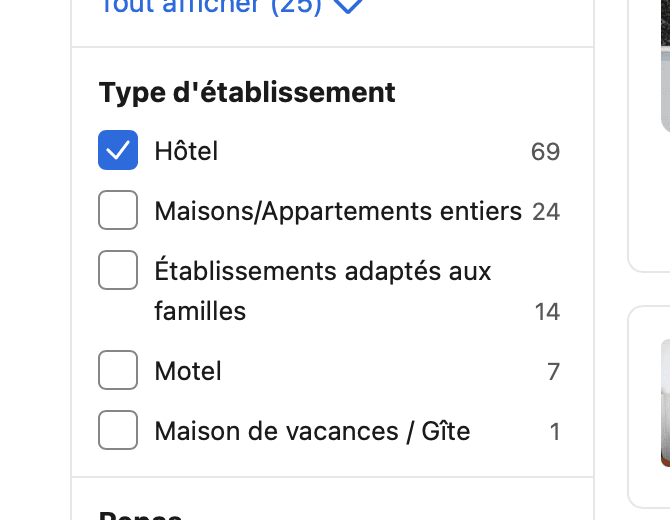Click the Maisons/Appartements entiers label text
This screenshot has height=520, width=670.
pyautogui.click(x=338, y=211)
